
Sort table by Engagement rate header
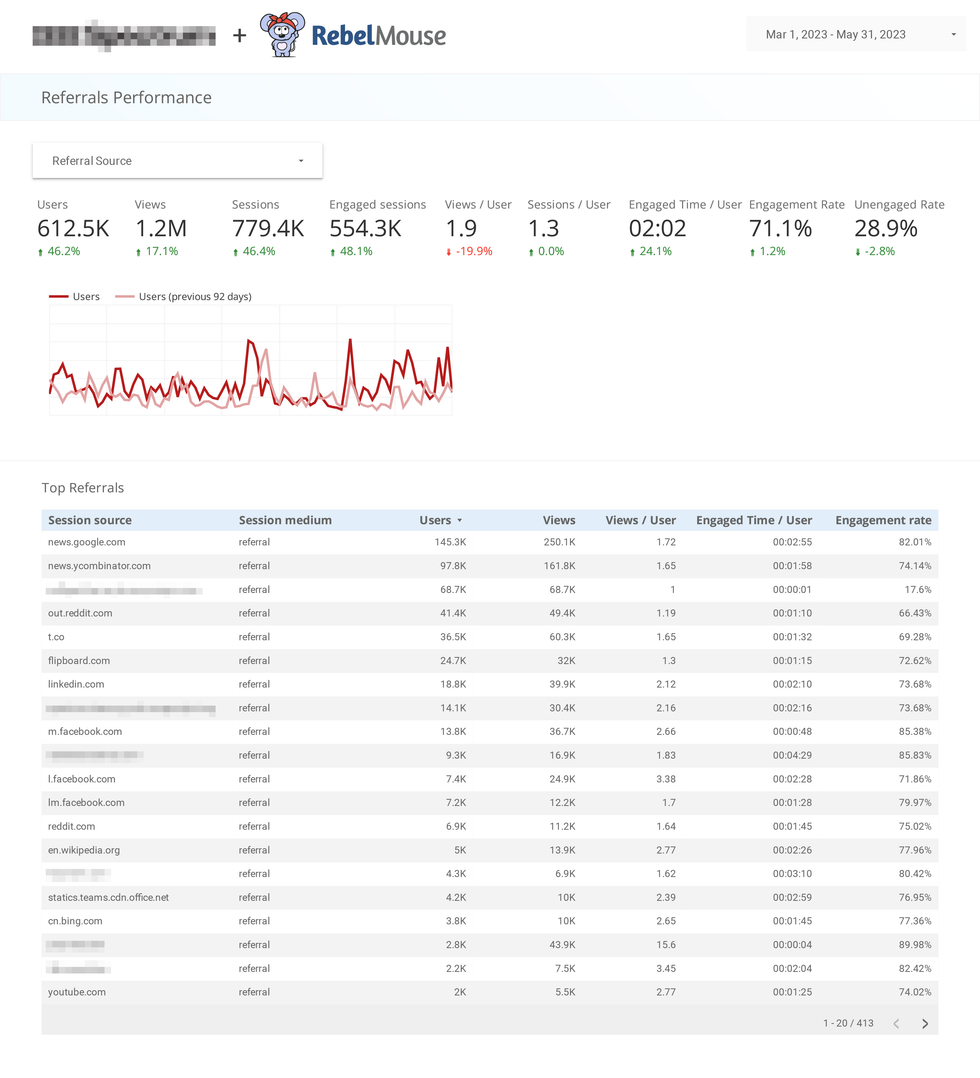883,520
